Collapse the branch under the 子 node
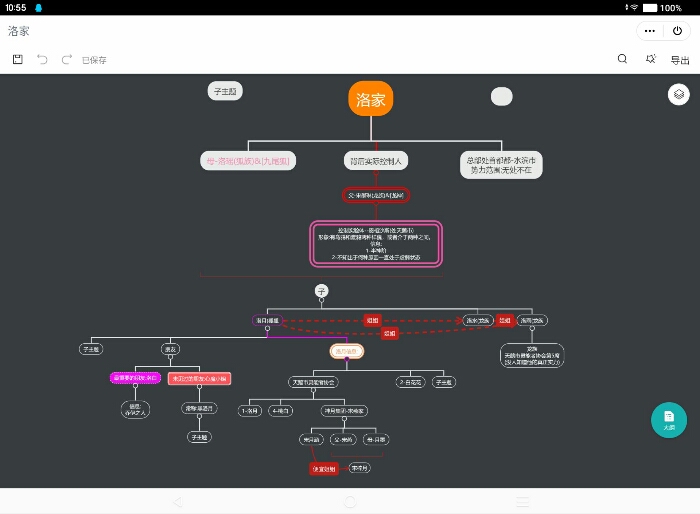700x514 pixels. (x=321, y=301)
